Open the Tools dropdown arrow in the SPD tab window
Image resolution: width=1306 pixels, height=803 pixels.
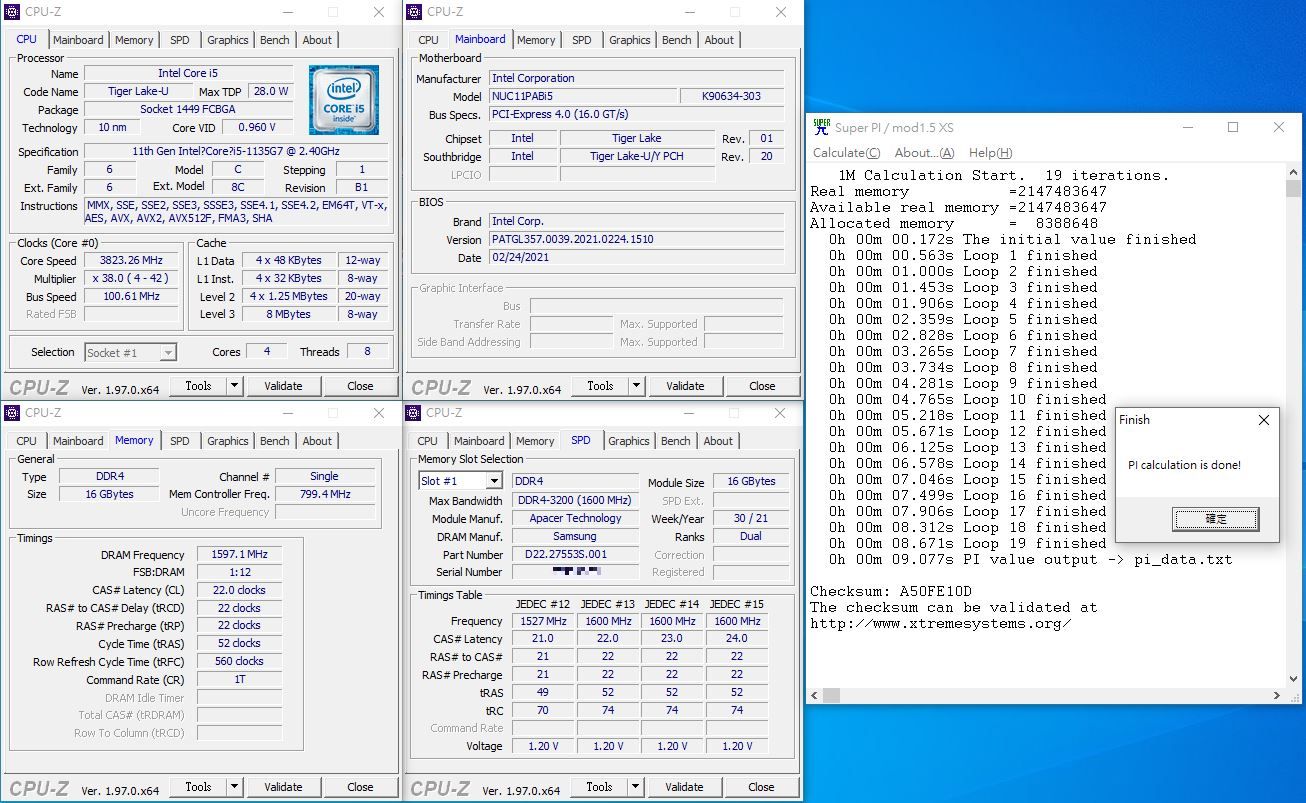point(635,787)
